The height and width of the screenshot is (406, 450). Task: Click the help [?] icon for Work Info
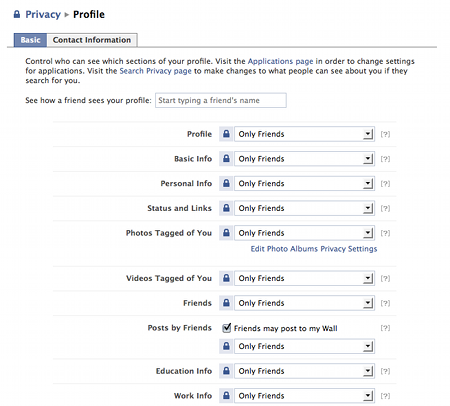coord(385,396)
